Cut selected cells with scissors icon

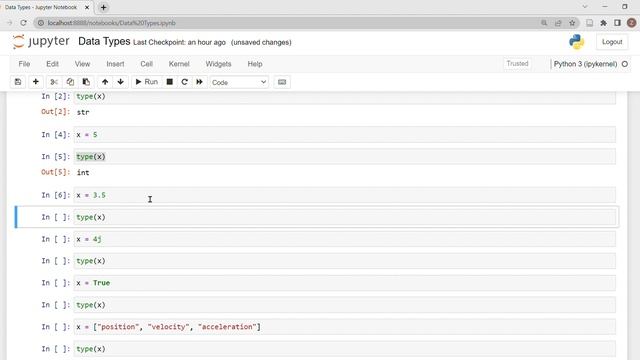pyautogui.click(x=54, y=82)
